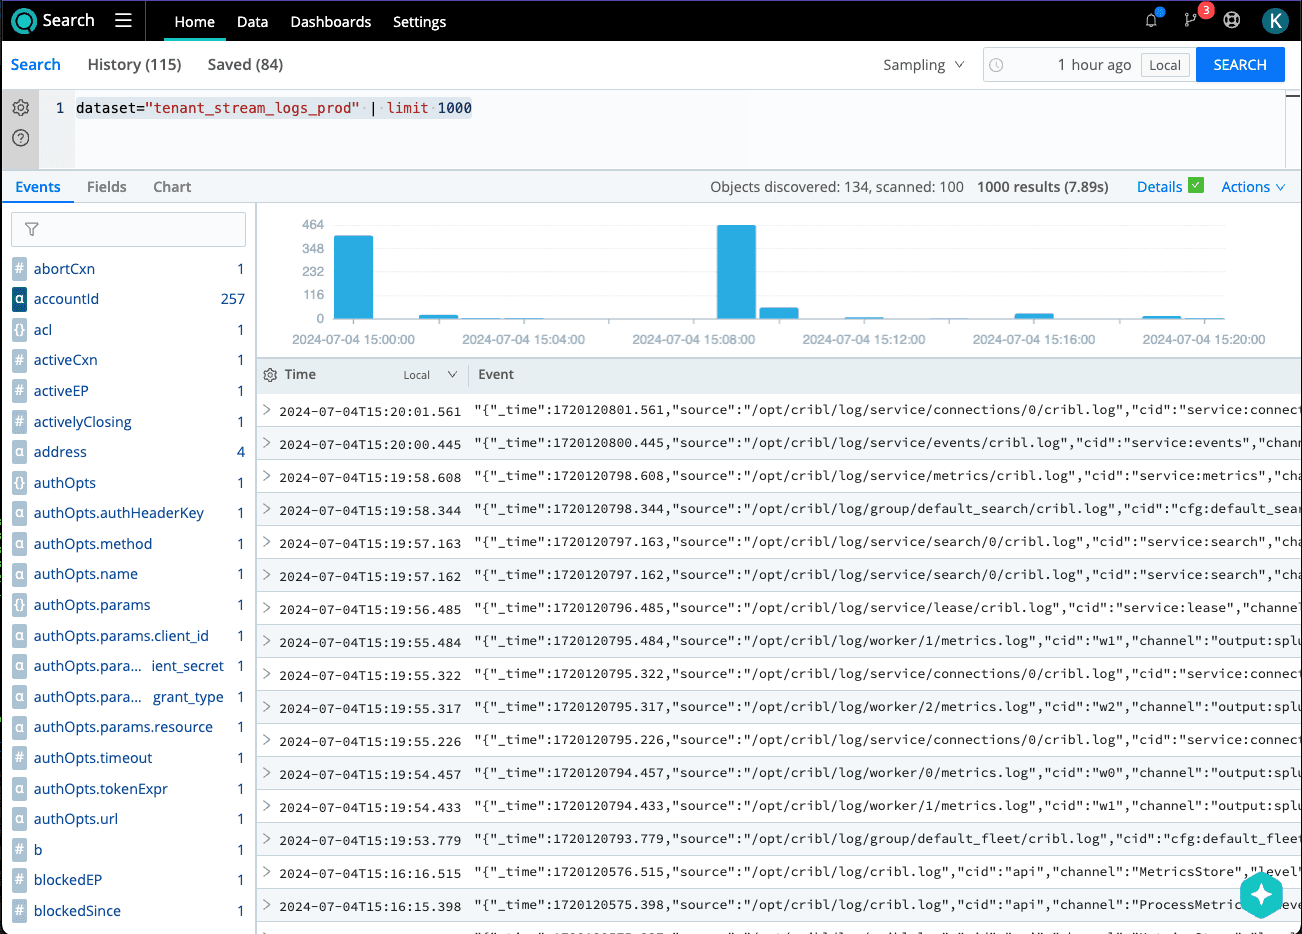Screen dimensions: 1302x934
Task: Open the Actions dropdown menu
Action: pyautogui.click(x=1252, y=187)
